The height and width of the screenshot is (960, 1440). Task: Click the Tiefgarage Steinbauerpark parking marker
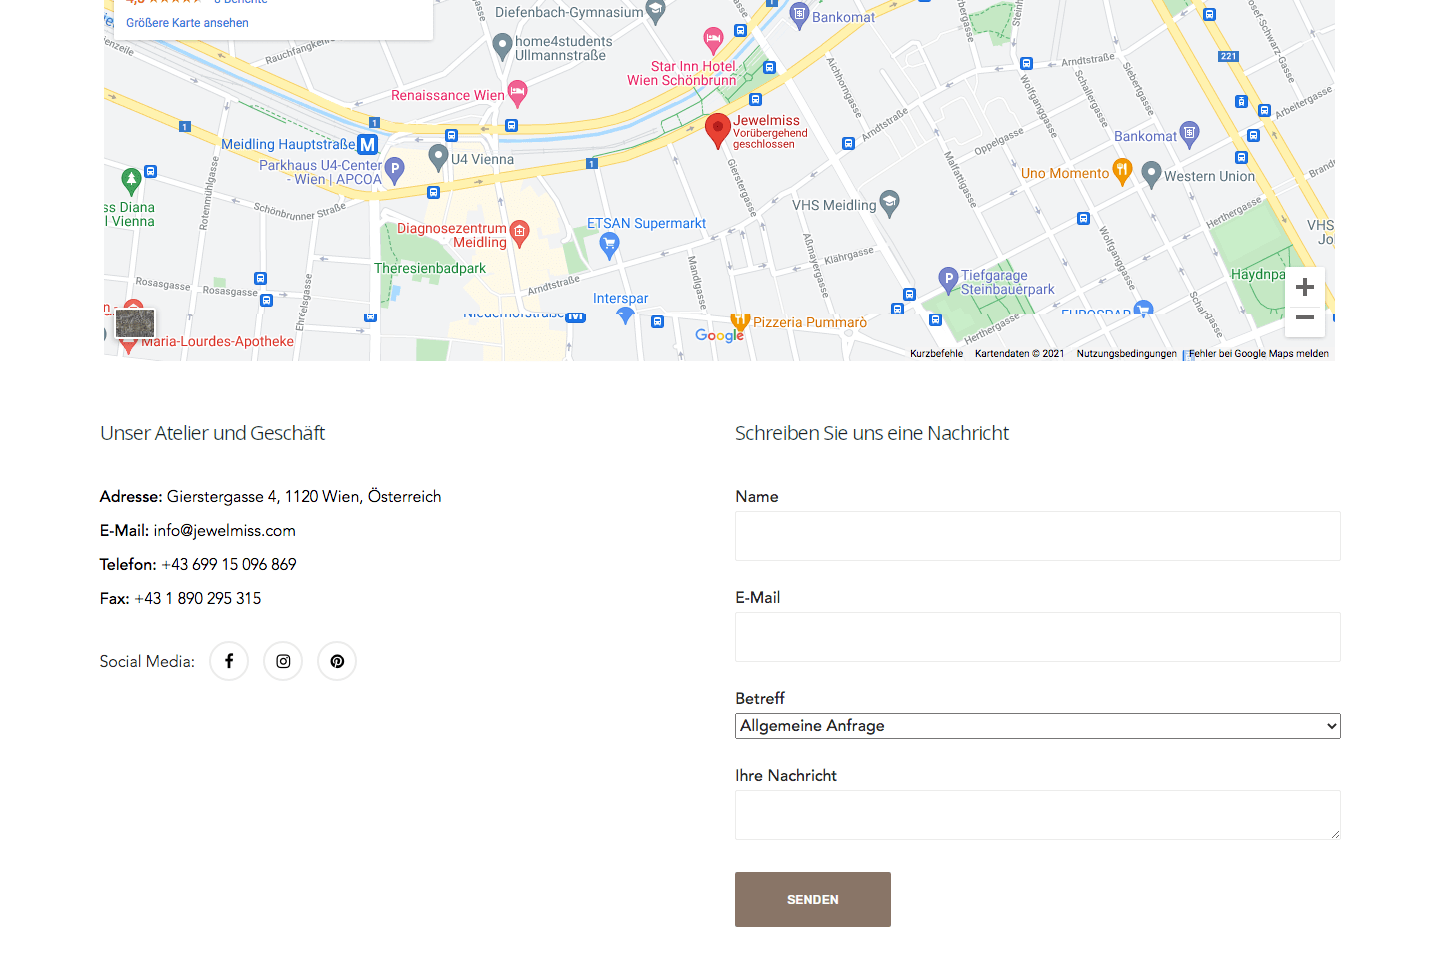pos(948,280)
